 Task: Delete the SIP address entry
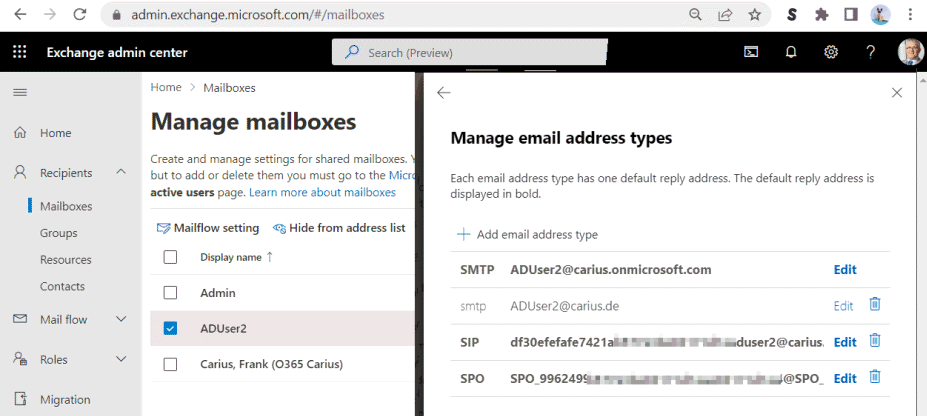[875, 340]
